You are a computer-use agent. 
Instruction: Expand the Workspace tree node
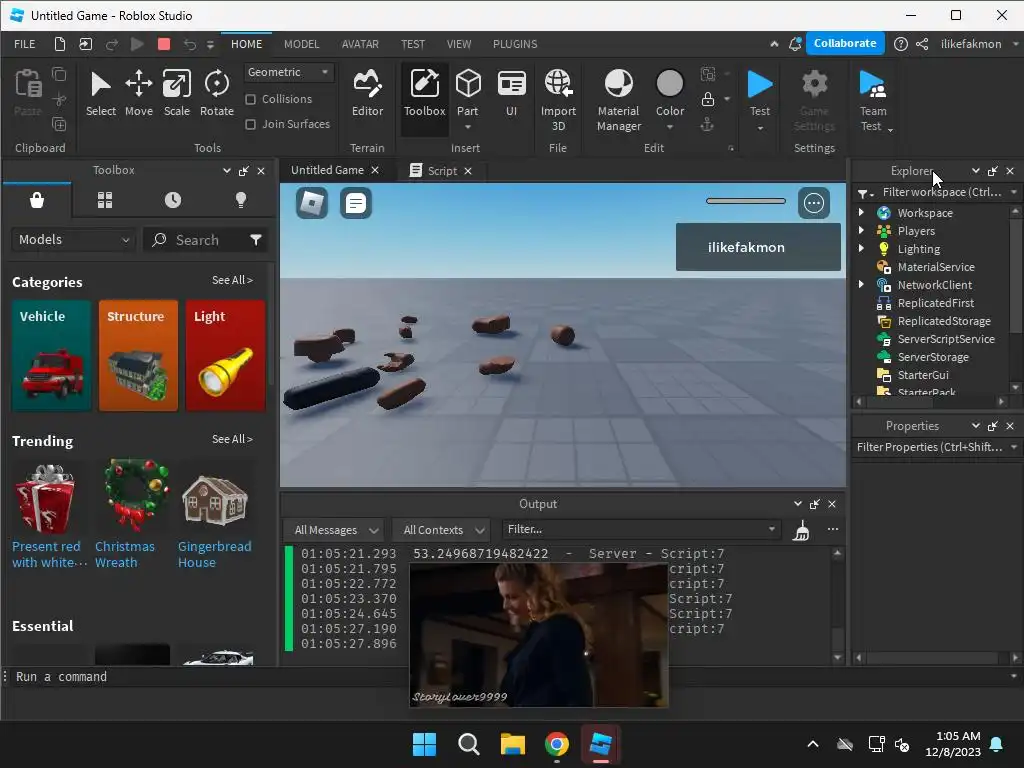point(862,213)
